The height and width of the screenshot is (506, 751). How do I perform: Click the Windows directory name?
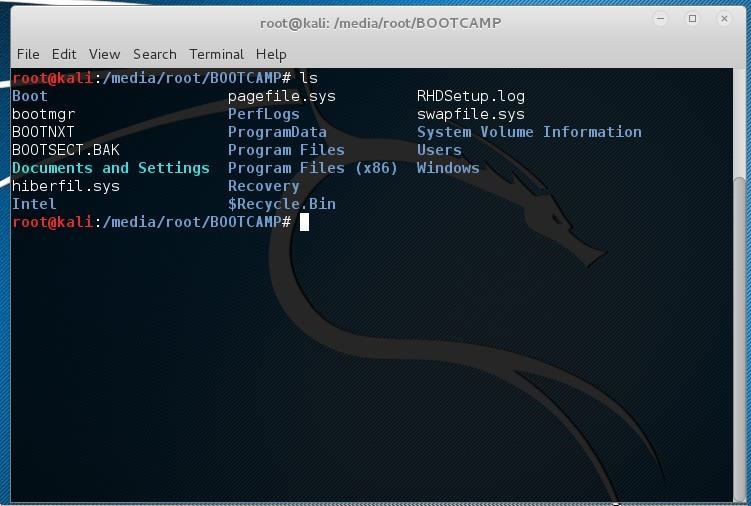[x=448, y=168]
